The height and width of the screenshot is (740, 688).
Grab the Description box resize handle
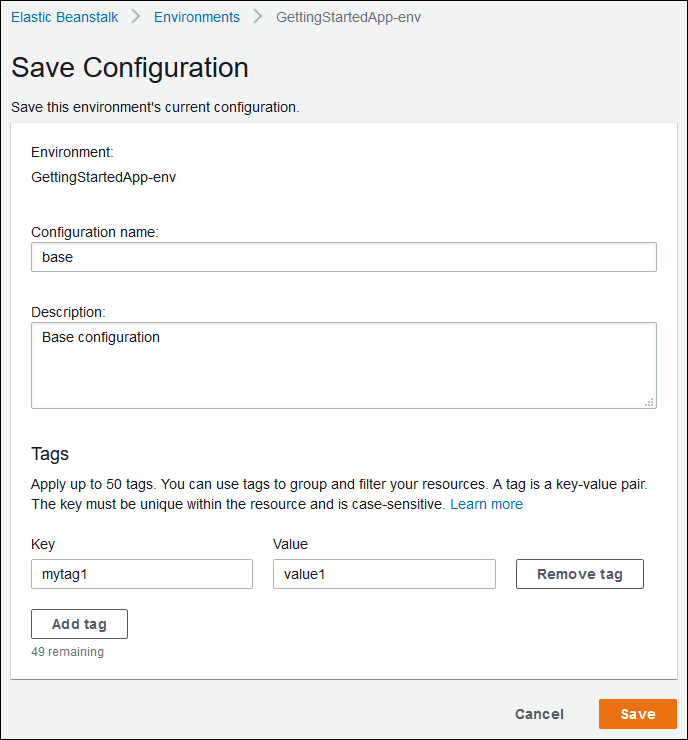pyautogui.click(x=650, y=402)
